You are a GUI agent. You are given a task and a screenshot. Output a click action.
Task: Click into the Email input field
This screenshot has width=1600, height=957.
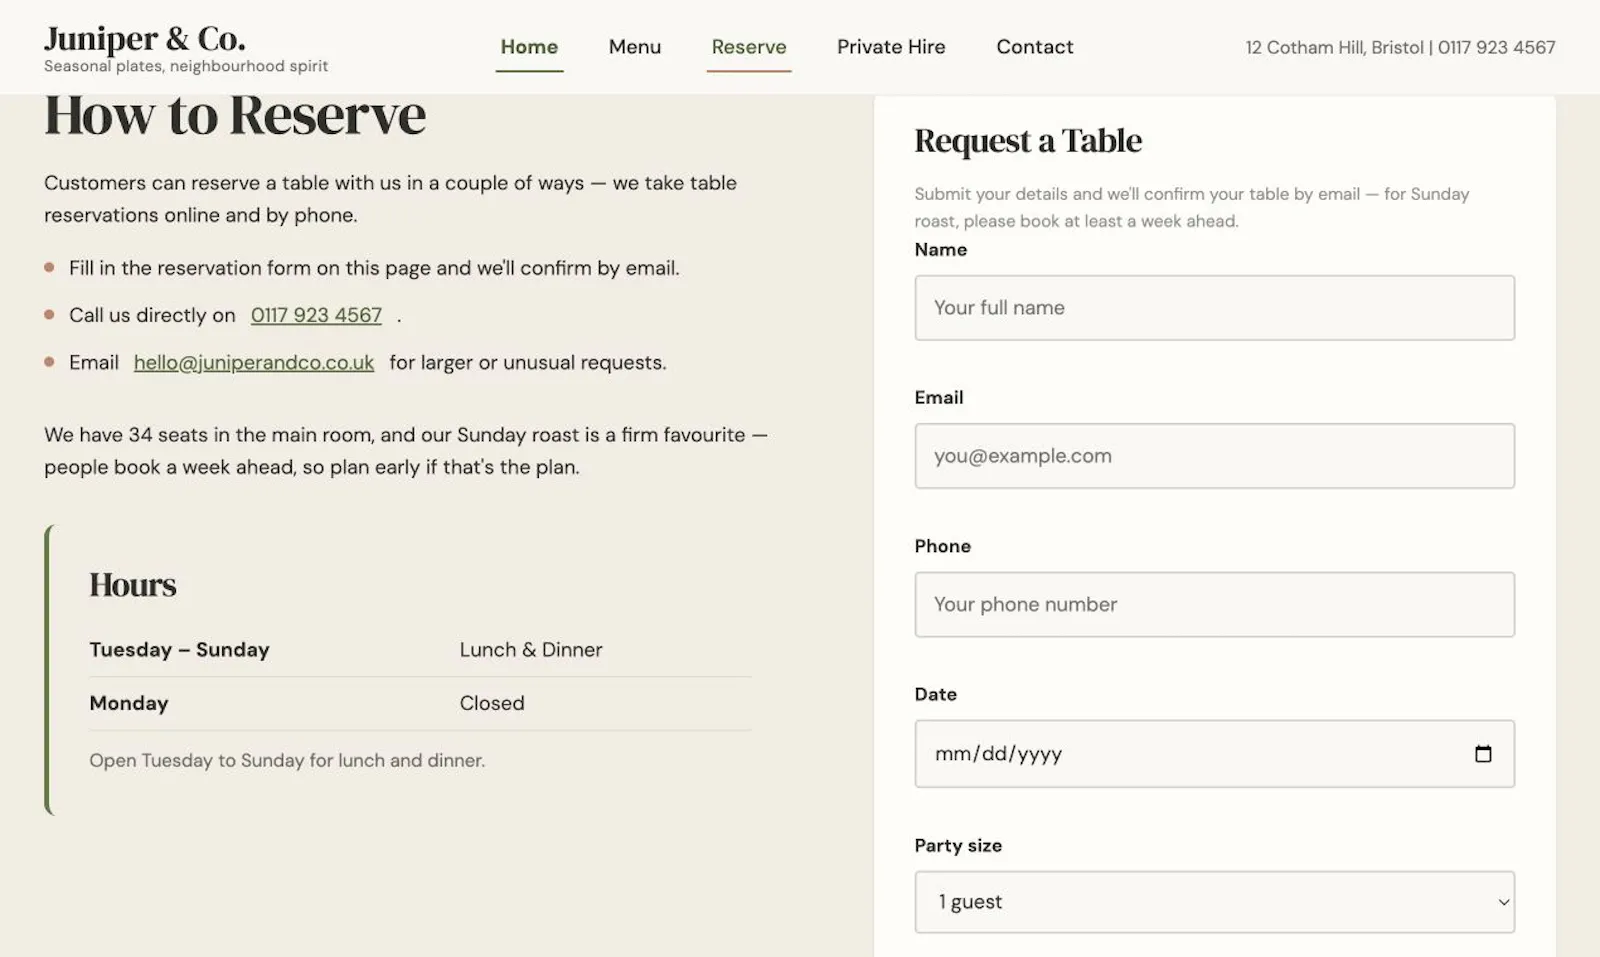click(x=1214, y=456)
